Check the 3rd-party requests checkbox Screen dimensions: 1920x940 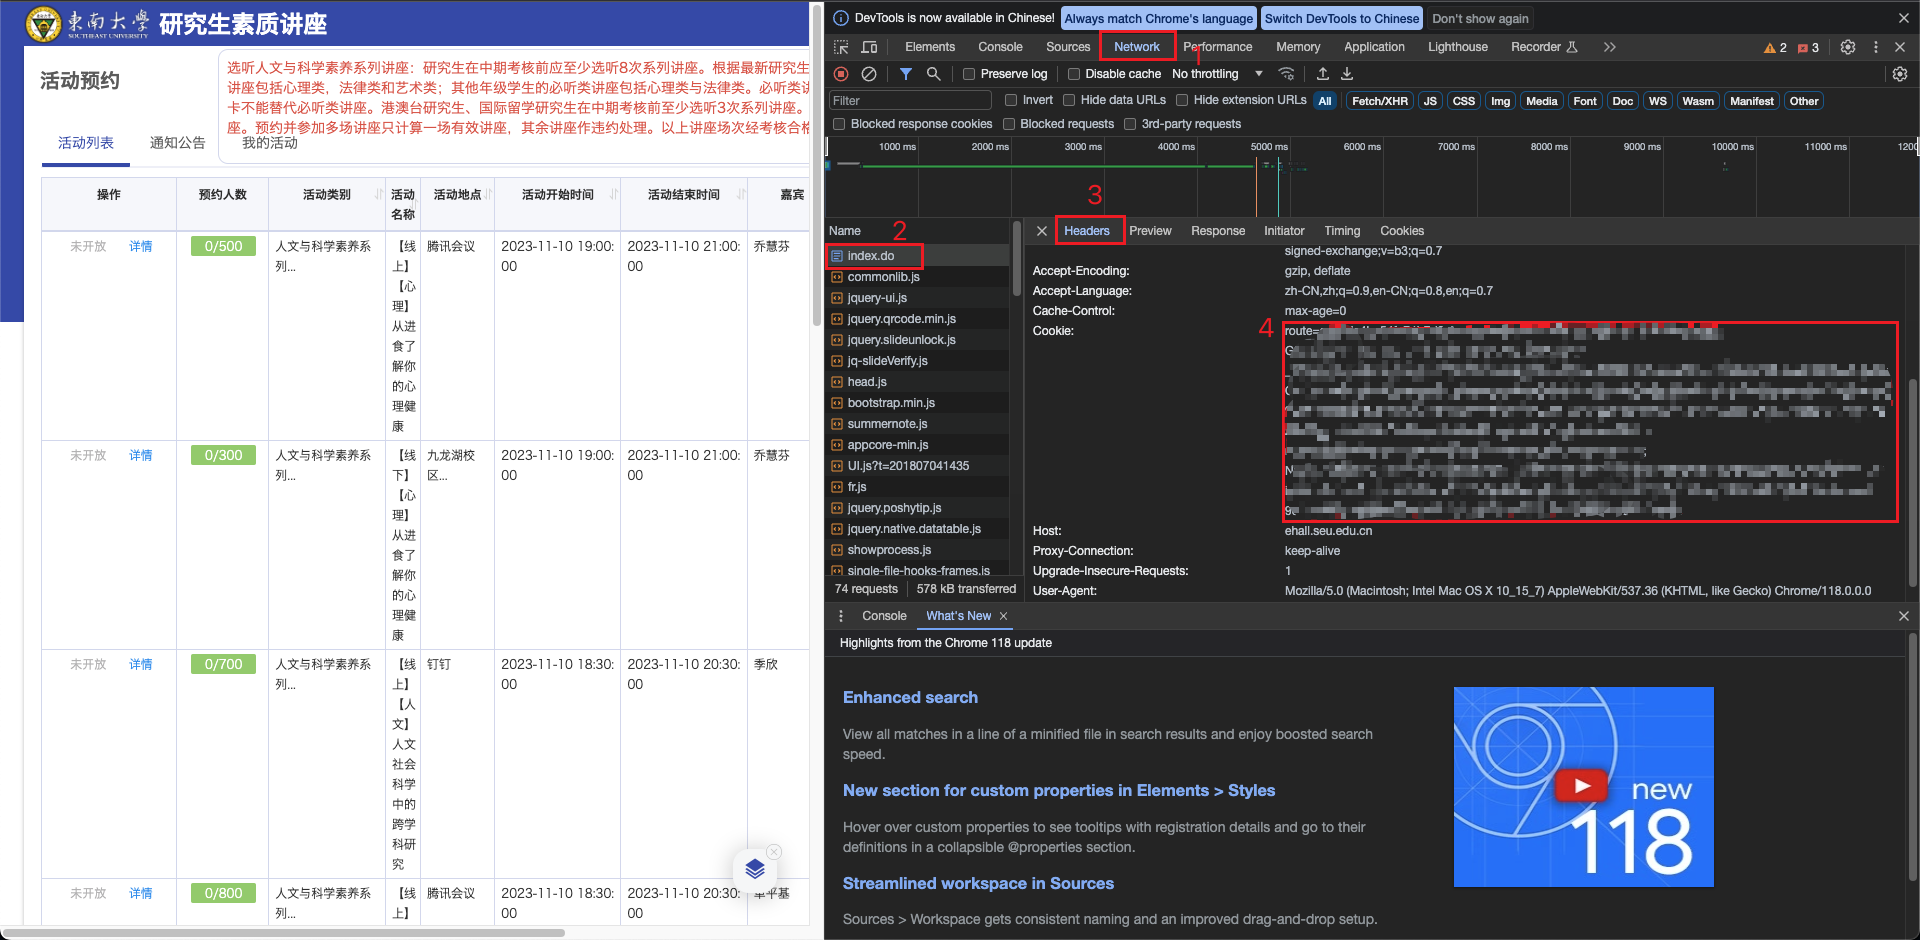click(x=1130, y=124)
